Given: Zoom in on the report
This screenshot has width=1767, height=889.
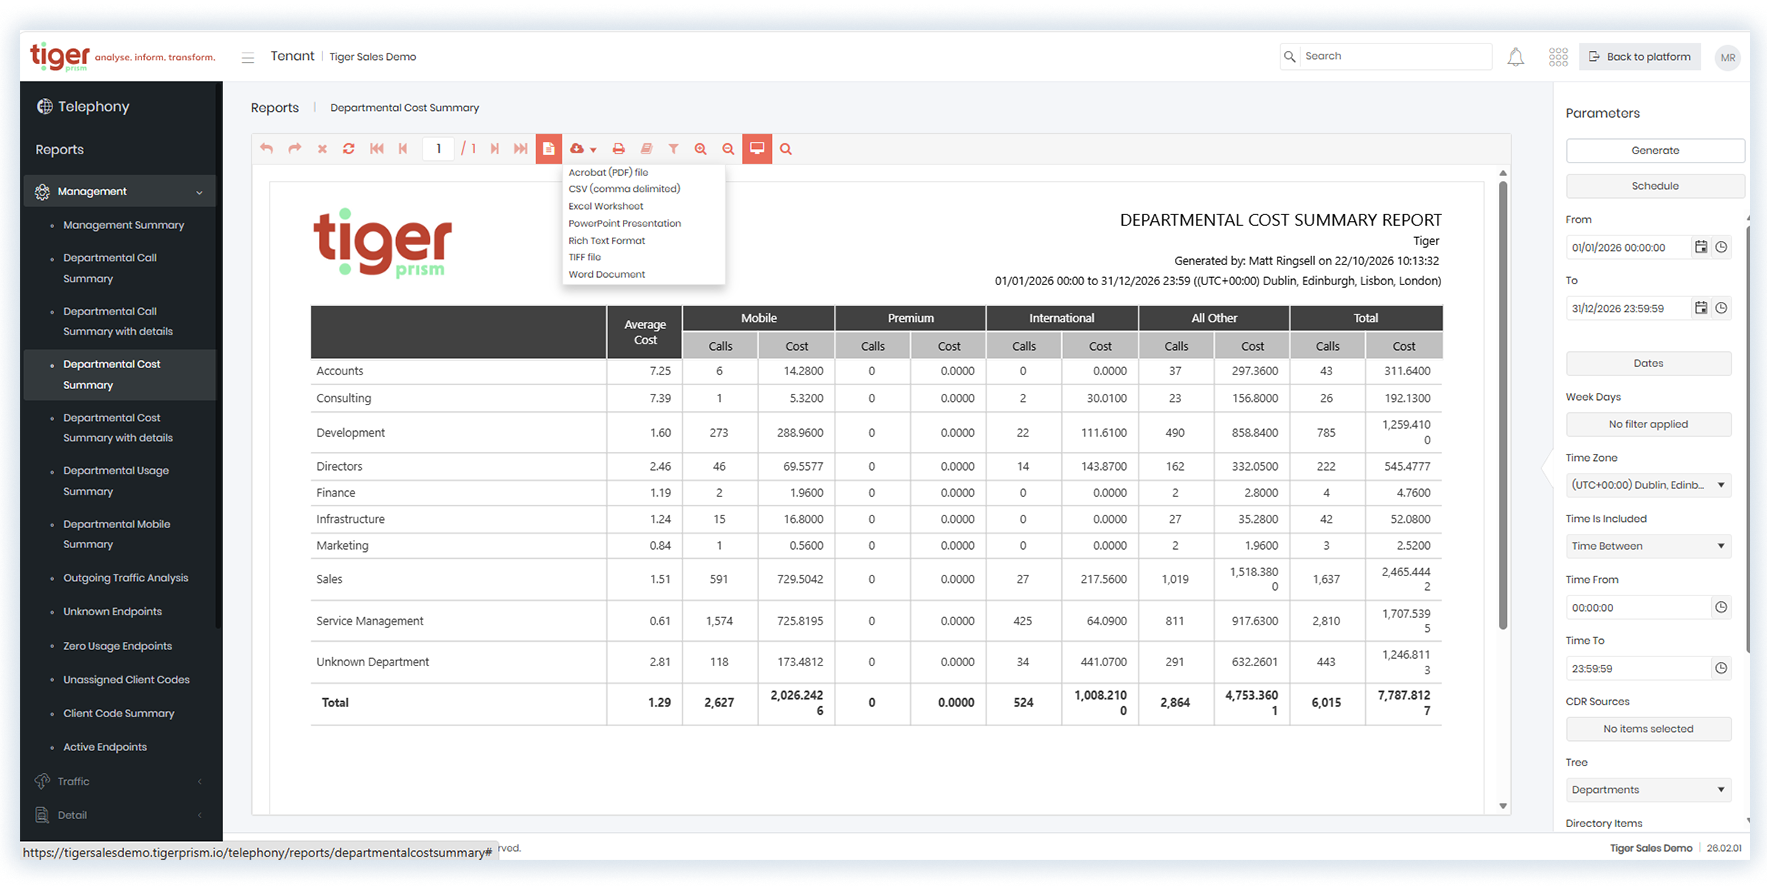Looking at the screenshot, I should [701, 149].
